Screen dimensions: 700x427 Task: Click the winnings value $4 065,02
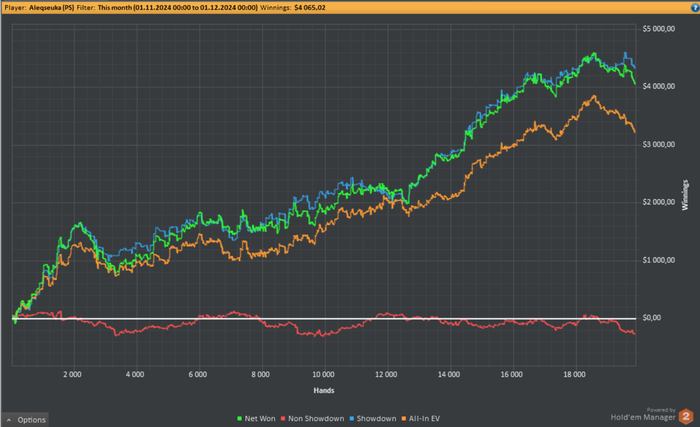pos(310,8)
